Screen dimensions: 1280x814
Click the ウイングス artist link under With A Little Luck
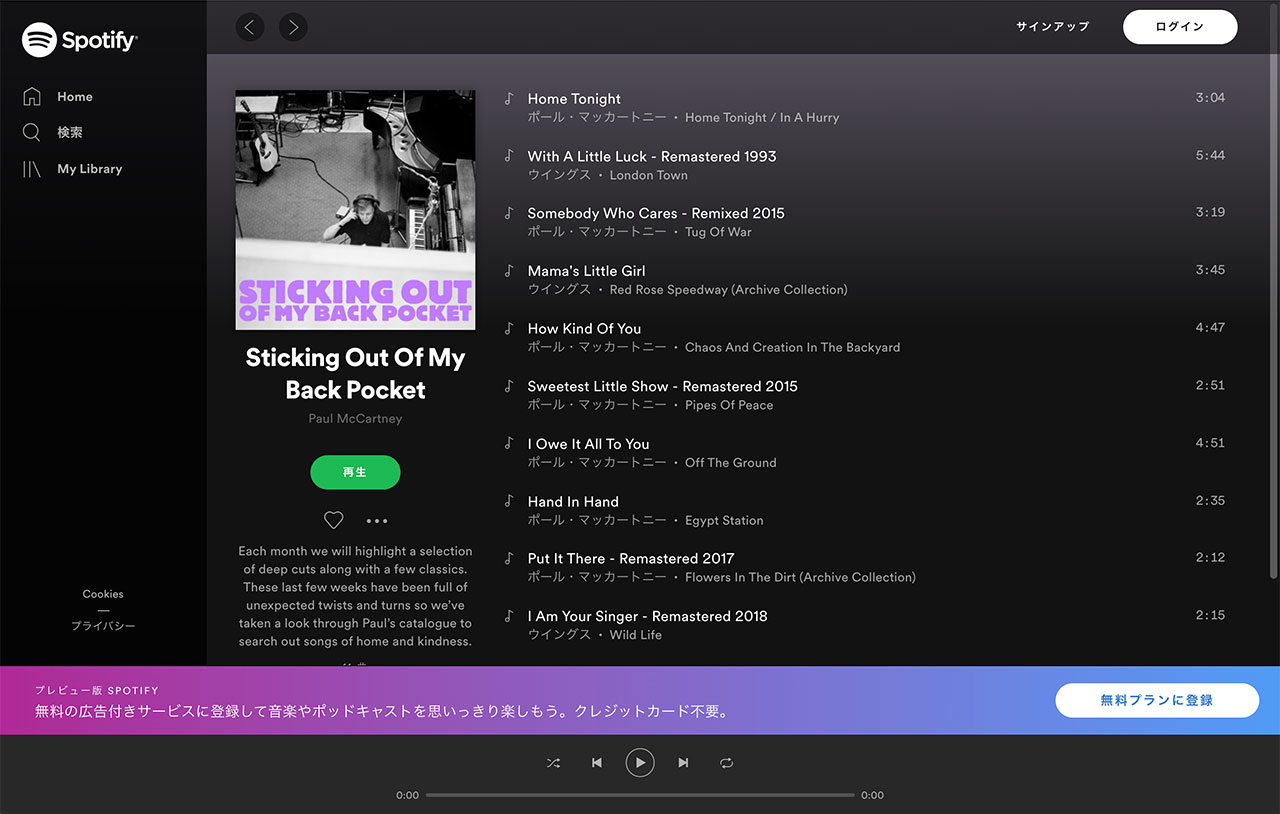560,175
